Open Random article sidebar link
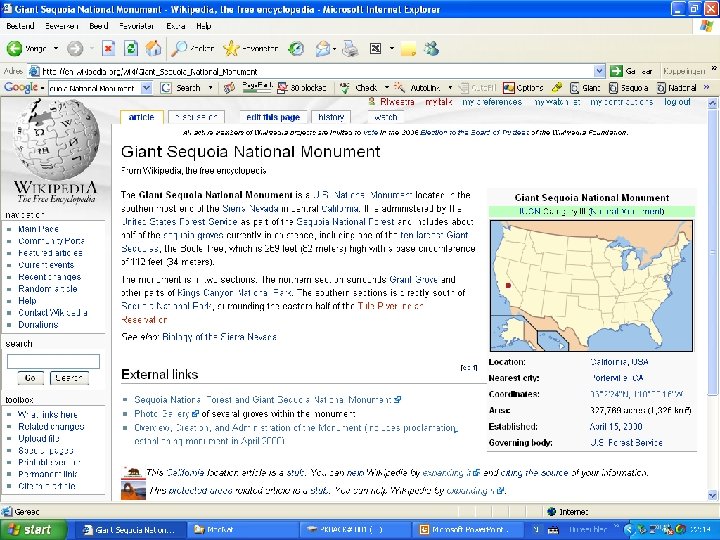 point(48,288)
